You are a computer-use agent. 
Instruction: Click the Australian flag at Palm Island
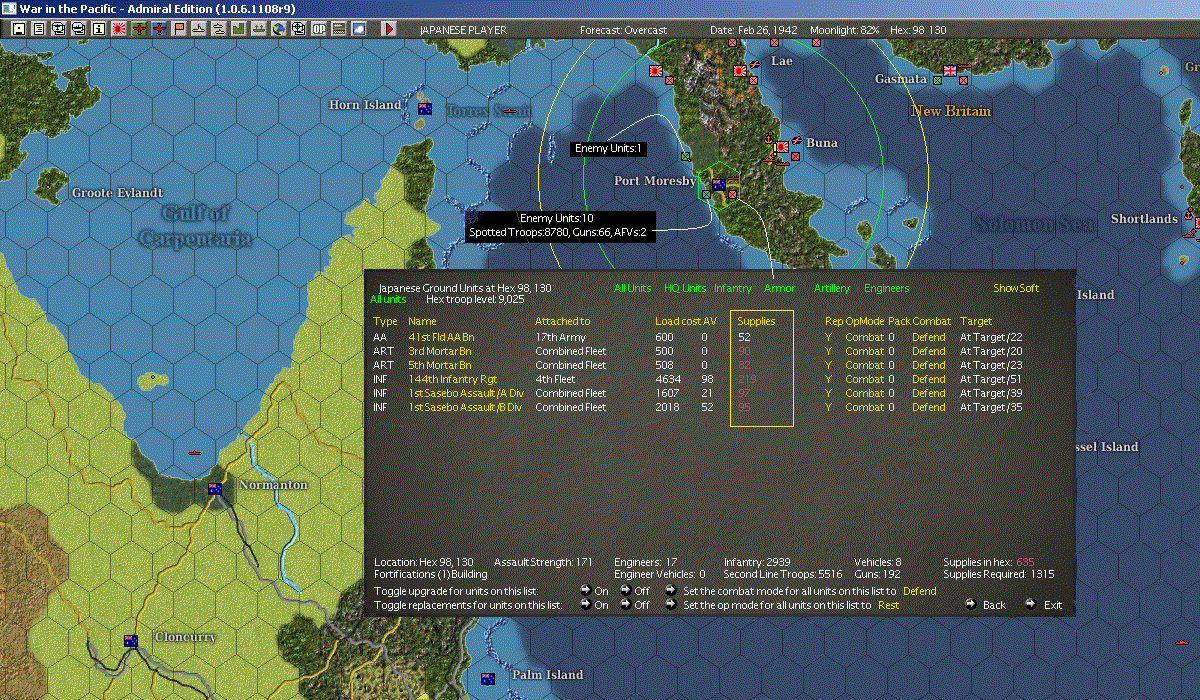pyautogui.click(x=488, y=679)
